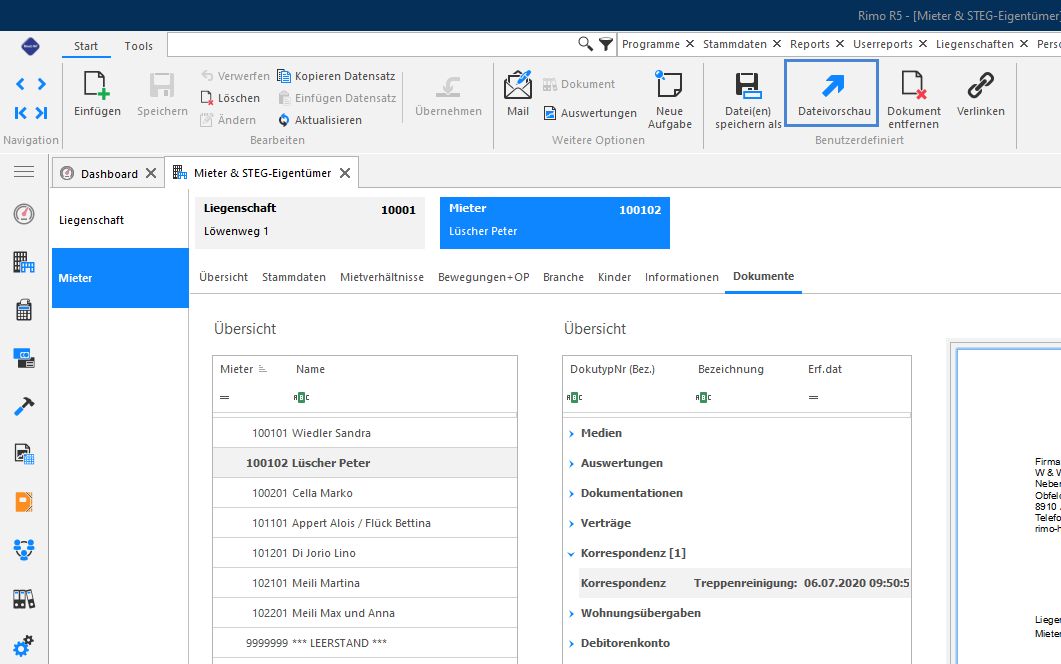Click the Mieter 100102 Lüscher Peter card
Screen dimensions: 1061x664
(x=555, y=223)
